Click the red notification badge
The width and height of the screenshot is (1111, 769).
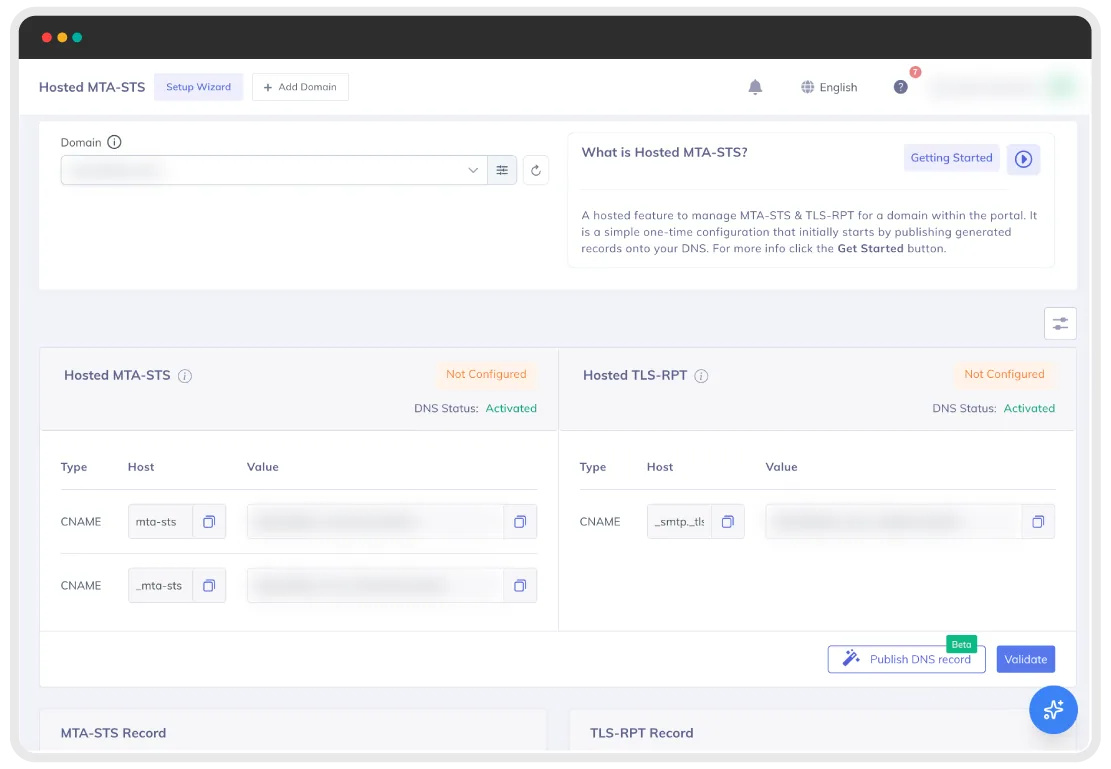point(915,72)
